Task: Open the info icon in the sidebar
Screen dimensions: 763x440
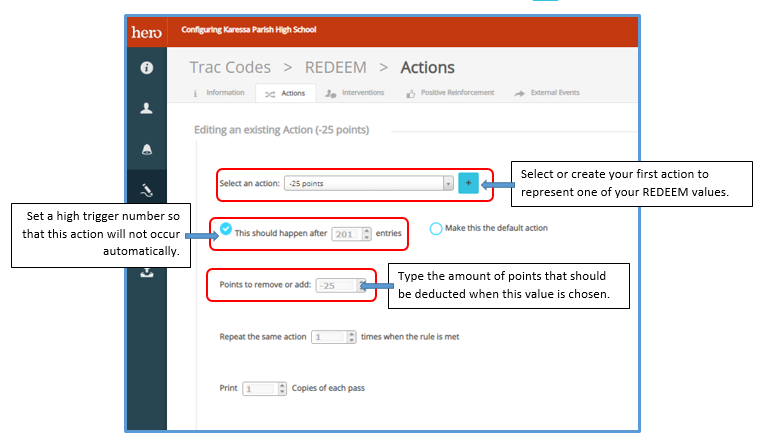Action: [146, 68]
